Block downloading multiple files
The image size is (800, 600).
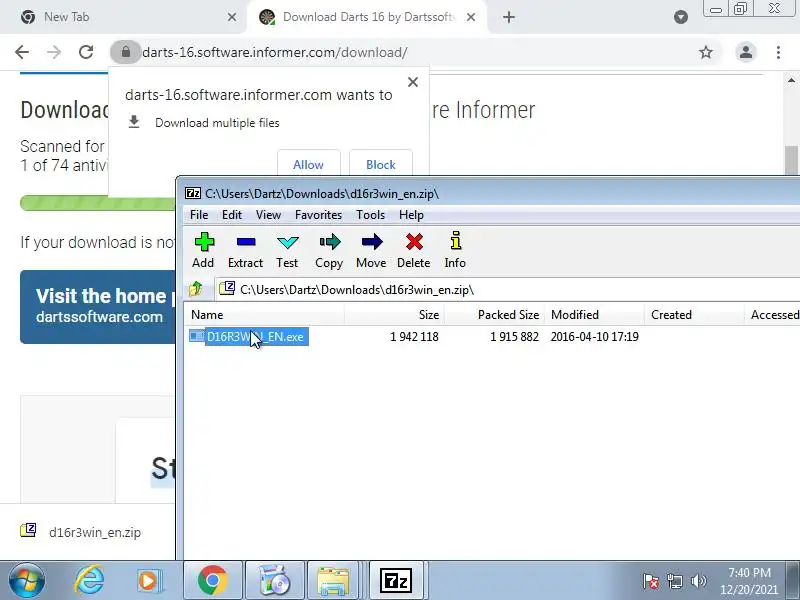pos(381,164)
